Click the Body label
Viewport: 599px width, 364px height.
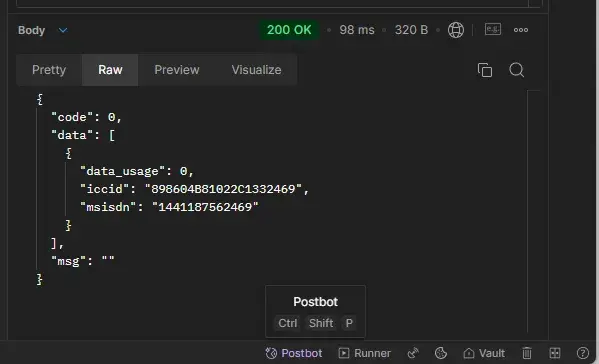point(31,30)
